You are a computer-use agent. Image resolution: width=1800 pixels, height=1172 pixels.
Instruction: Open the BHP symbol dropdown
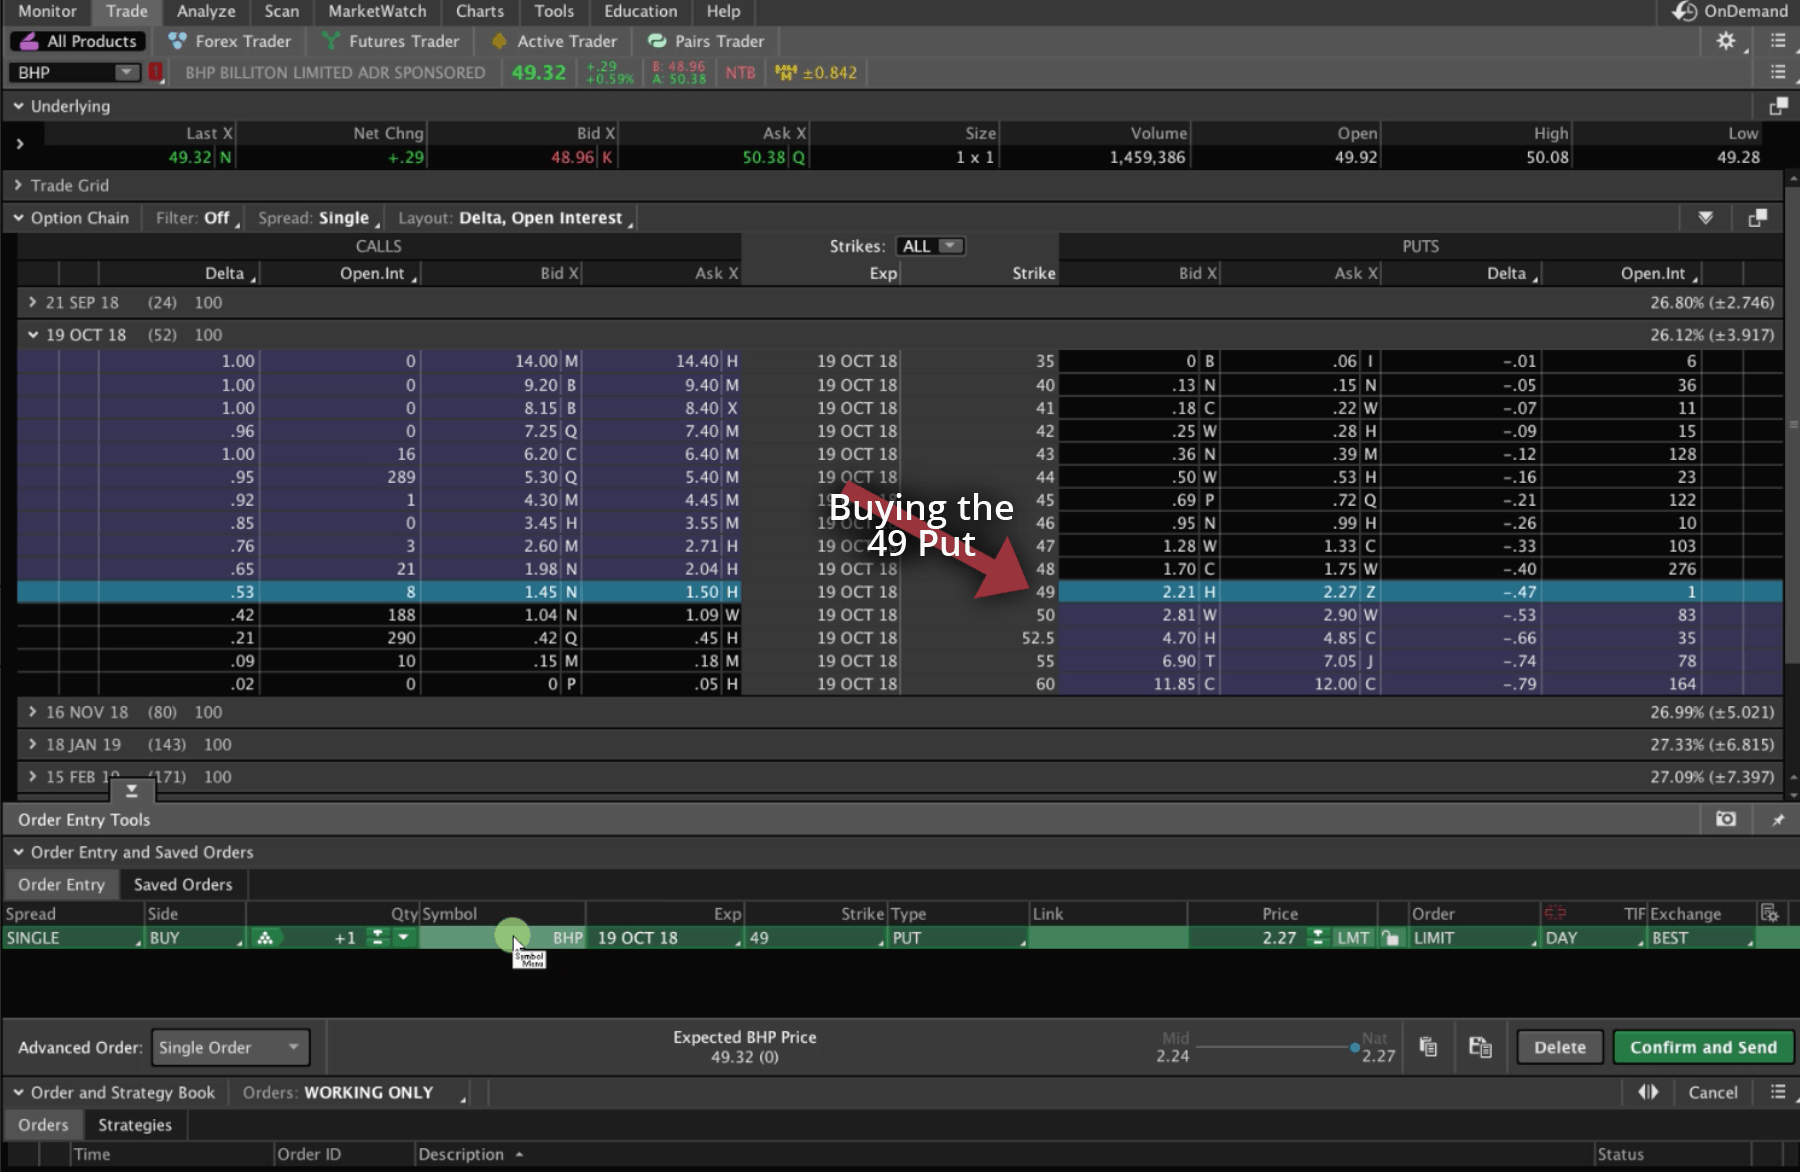tap(126, 72)
